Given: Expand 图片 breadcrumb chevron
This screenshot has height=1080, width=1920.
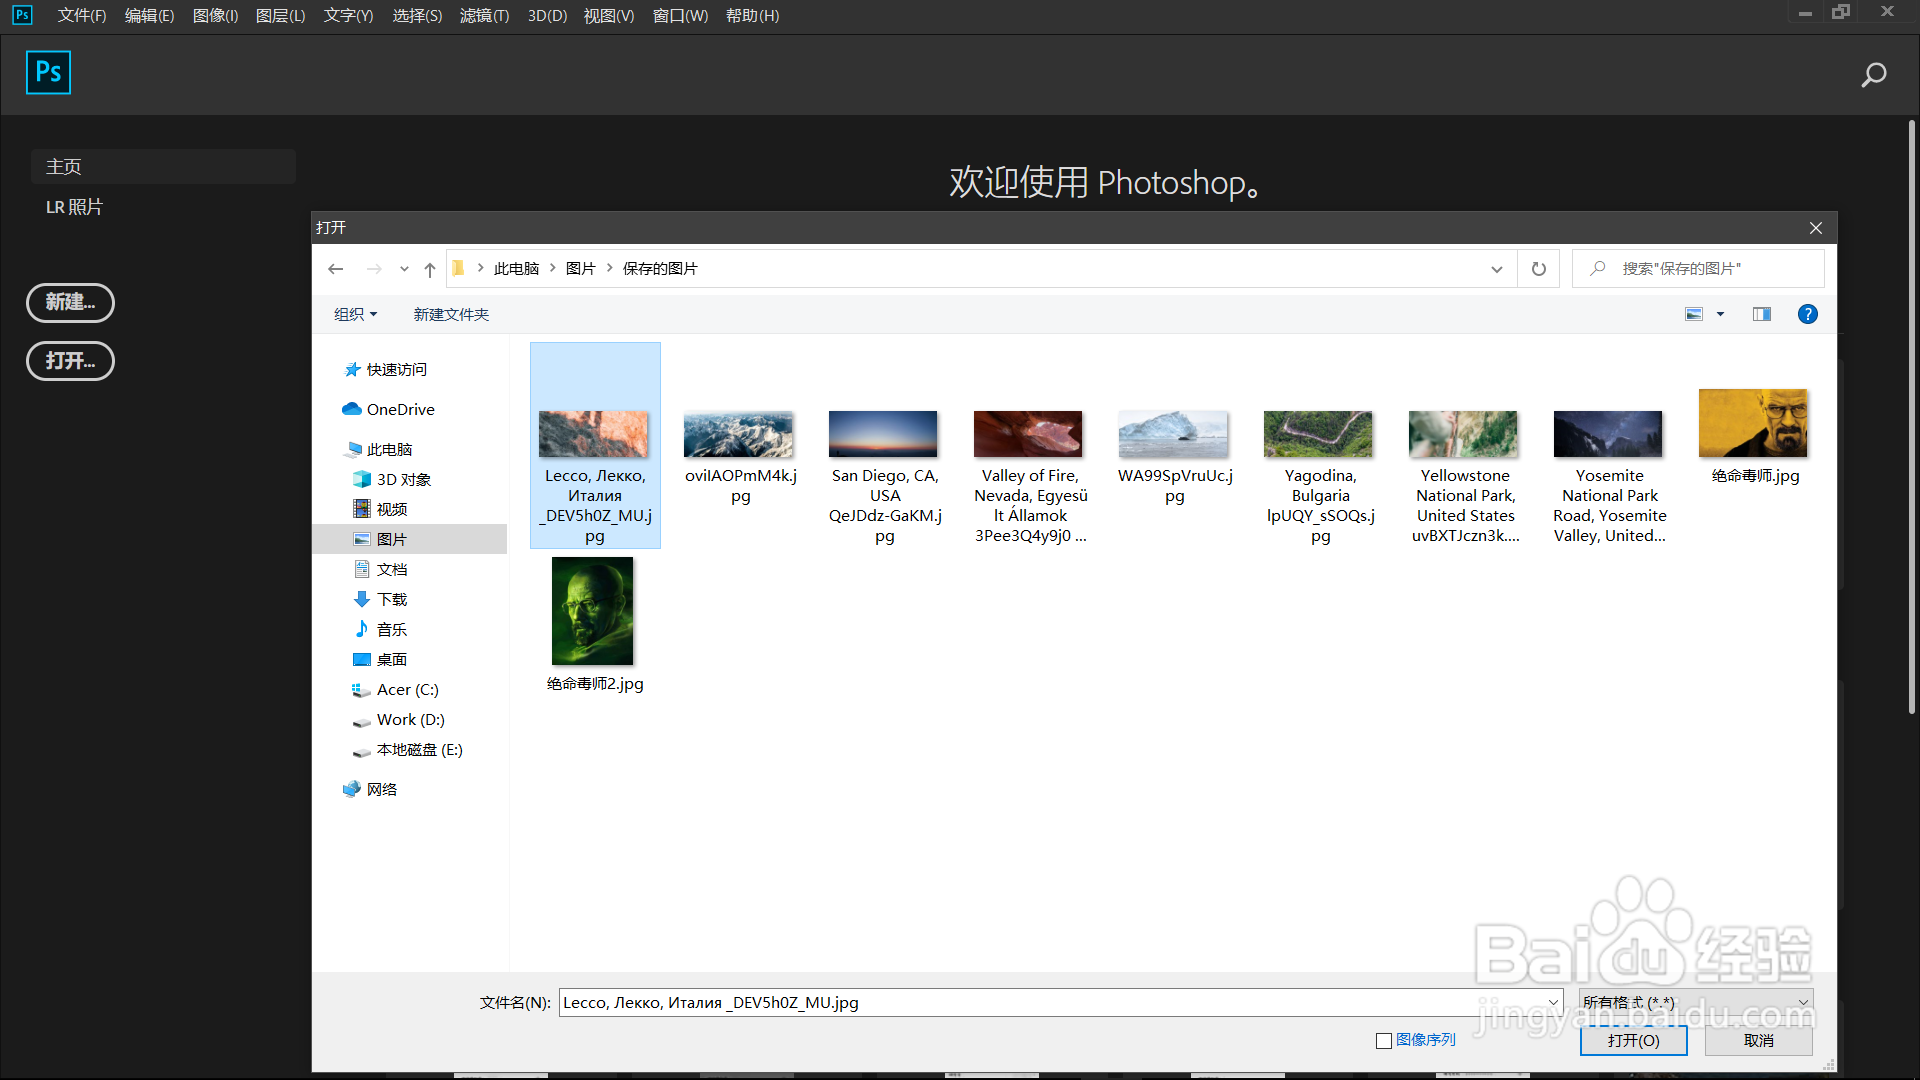Looking at the screenshot, I should point(609,268).
